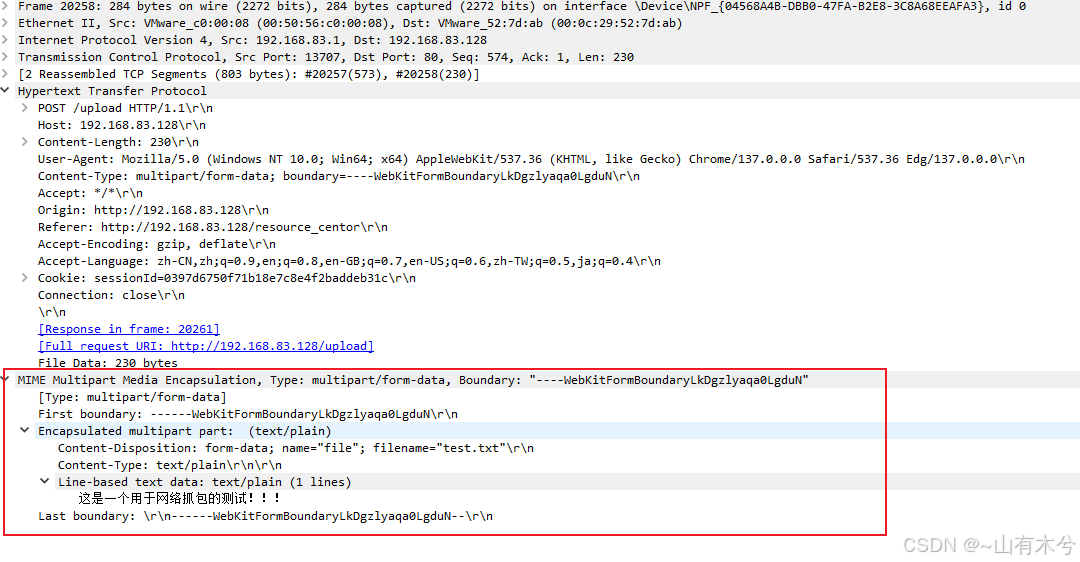Image resolution: width=1080 pixels, height=562 pixels.
Task: Collapse the Line-based text data row
Action: click(x=45, y=481)
